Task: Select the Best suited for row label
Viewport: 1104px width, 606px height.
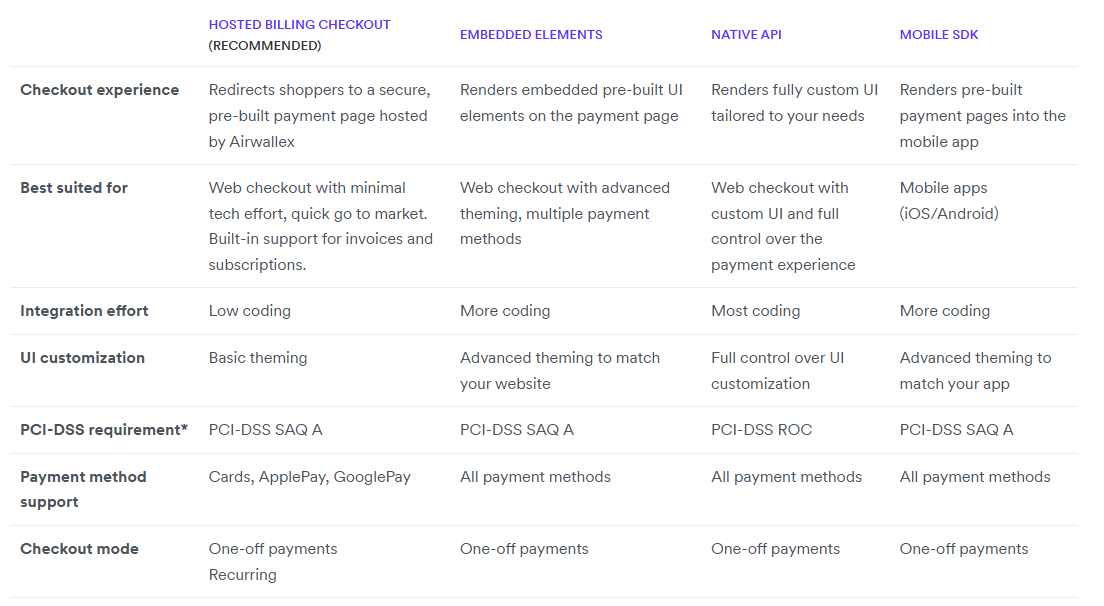Action: [74, 188]
